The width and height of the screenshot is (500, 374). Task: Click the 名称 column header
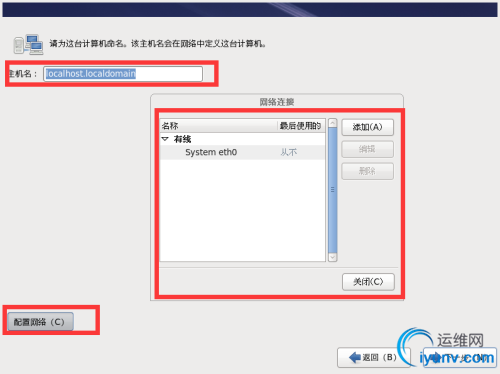click(x=218, y=126)
